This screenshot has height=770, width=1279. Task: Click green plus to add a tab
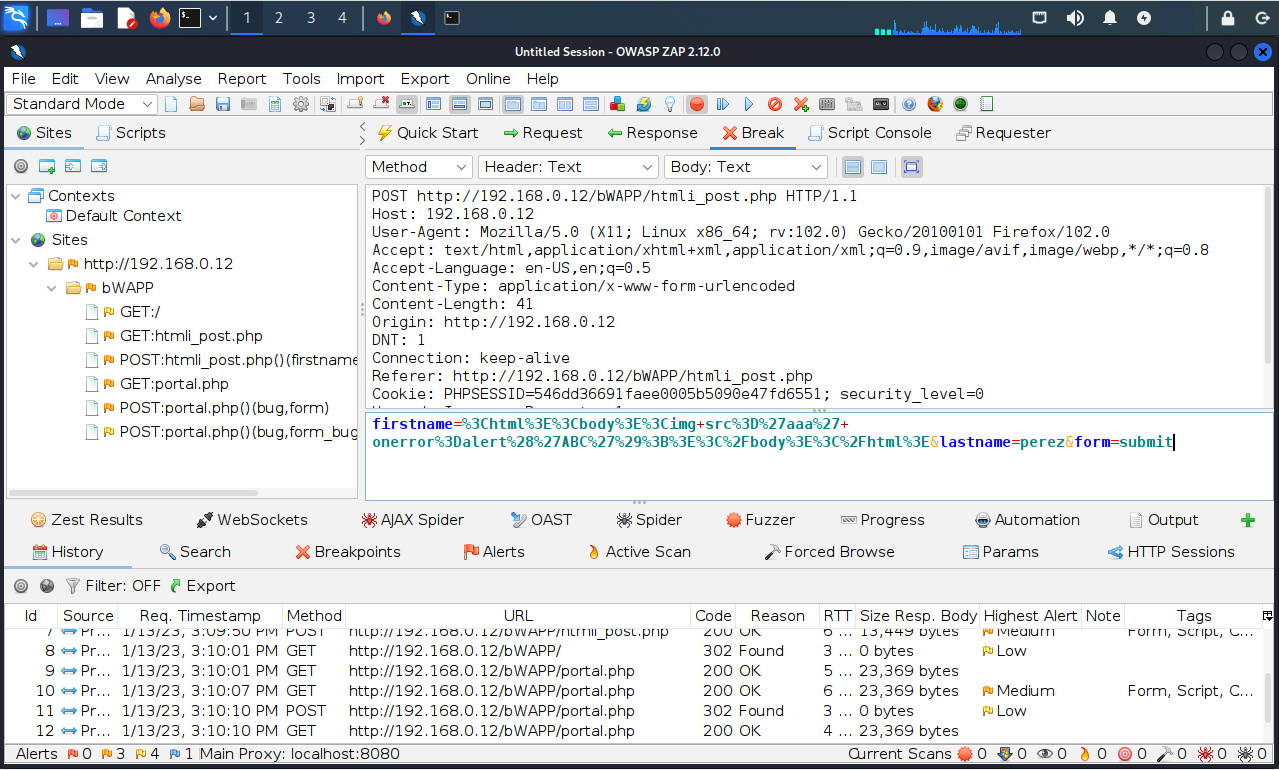click(1247, 520)
